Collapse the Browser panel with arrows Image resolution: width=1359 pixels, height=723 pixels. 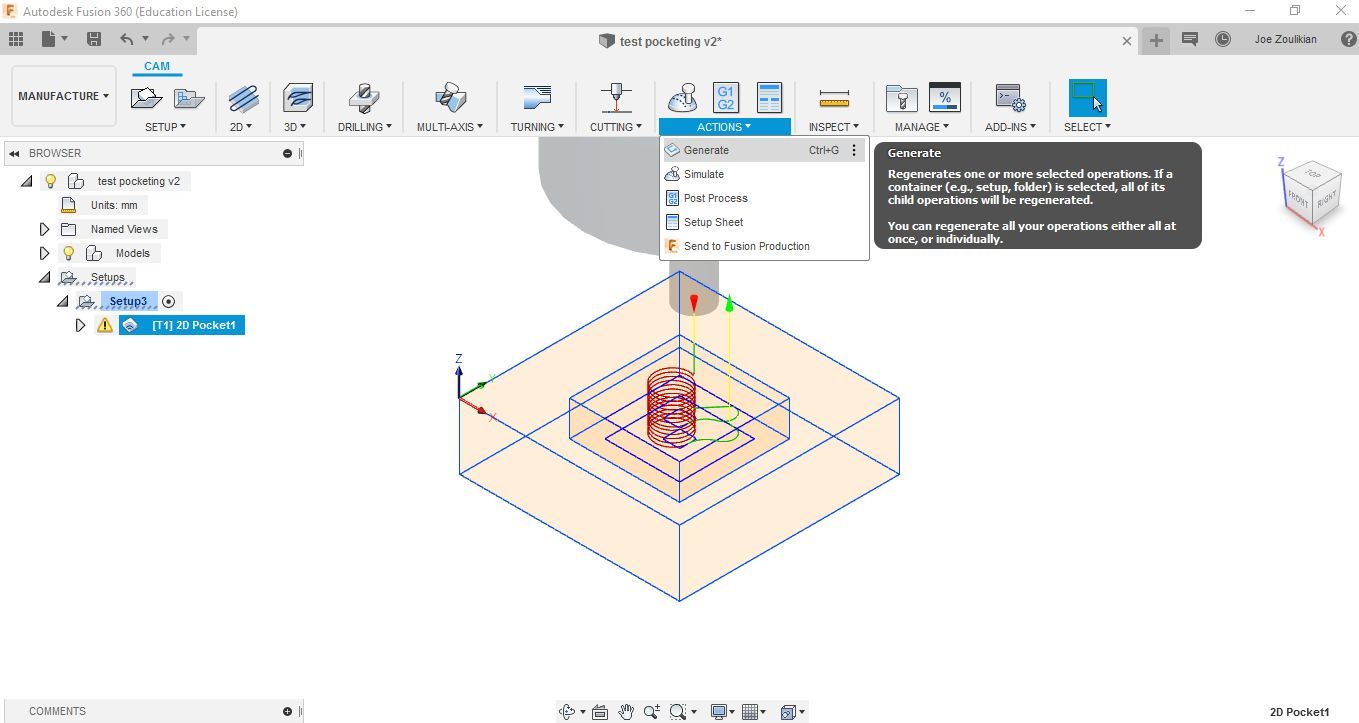point(14,153)
